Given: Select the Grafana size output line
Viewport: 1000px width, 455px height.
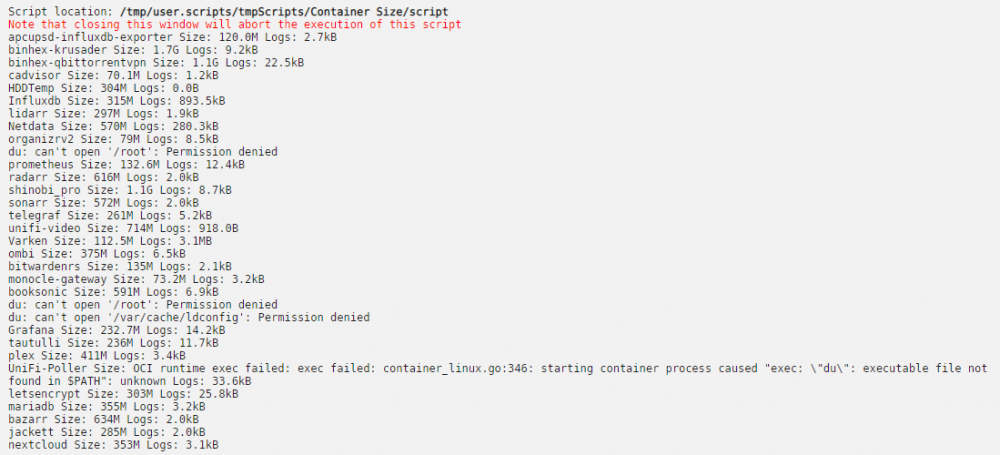Looking at the screenshot, I should click(x=117, y=331).
